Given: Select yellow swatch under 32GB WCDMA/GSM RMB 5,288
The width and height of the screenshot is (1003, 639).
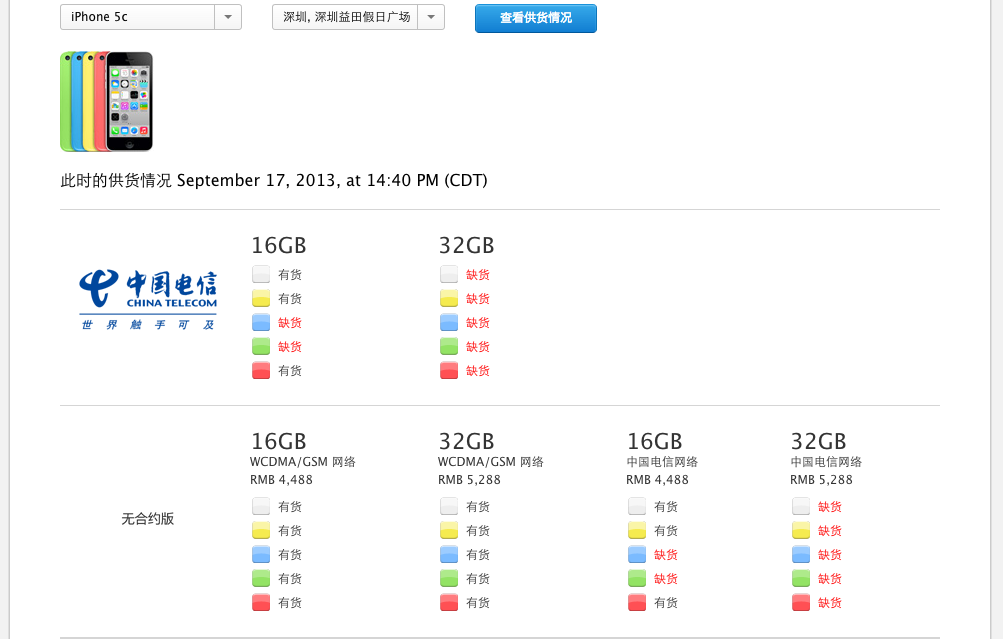Looking at the screenshot, I should 449,531.
